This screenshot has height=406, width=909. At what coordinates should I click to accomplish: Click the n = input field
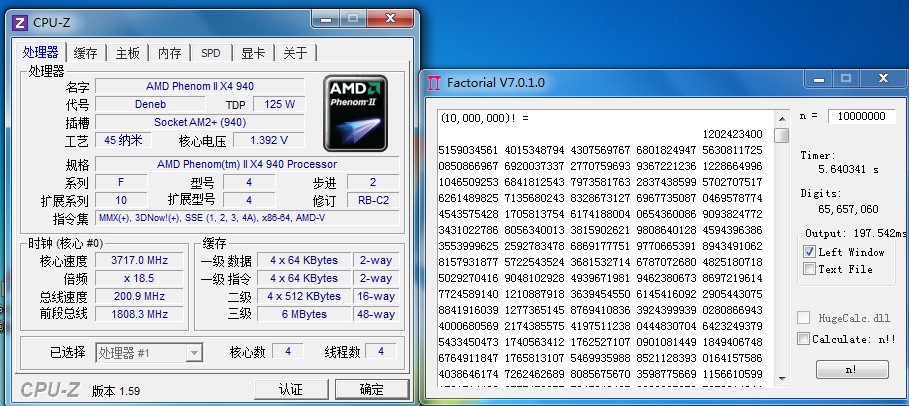862,116
